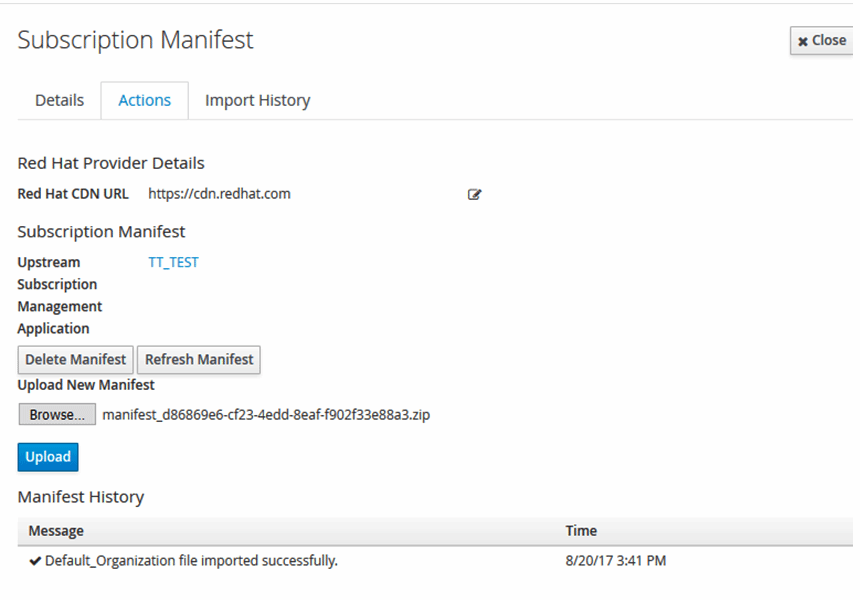
Task: Open the TT_TEST upstream subscription link
Action: [x=172, y=261]
